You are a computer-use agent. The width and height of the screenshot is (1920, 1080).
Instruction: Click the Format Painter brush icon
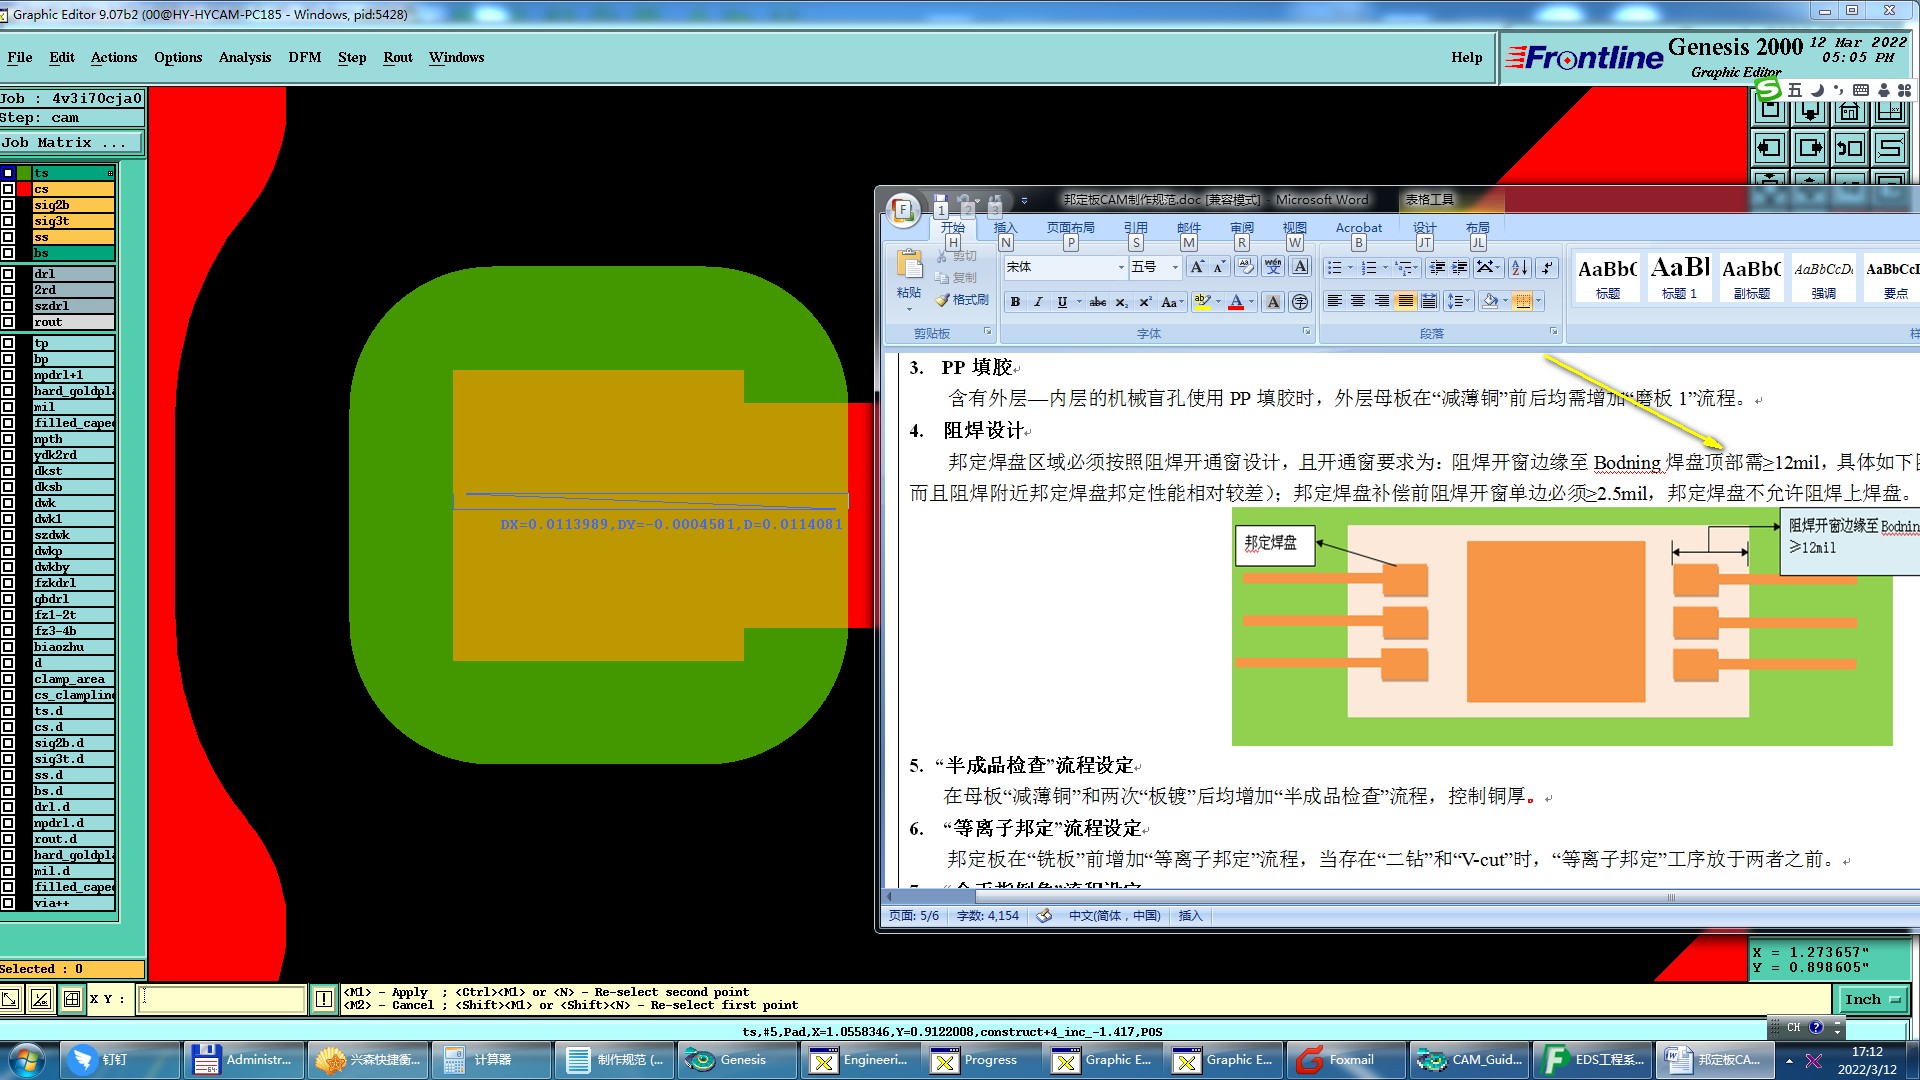[x=942, y=300]
